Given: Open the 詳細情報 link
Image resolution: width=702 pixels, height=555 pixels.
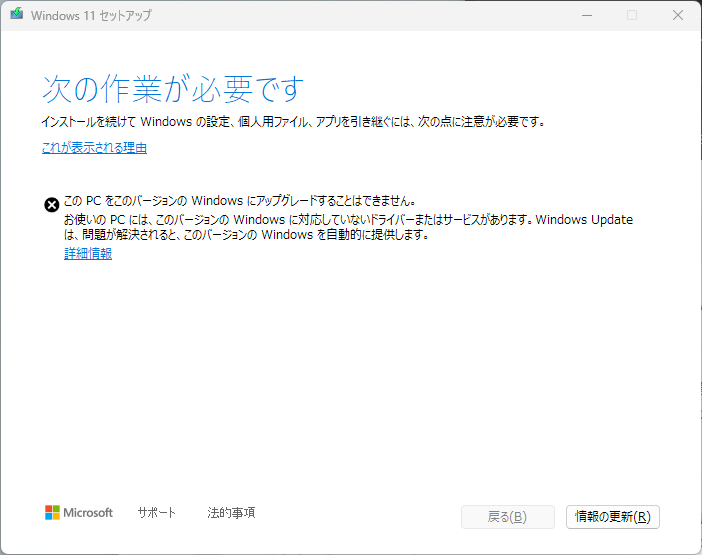Looking at the screenshot, I should click(88, 254).
